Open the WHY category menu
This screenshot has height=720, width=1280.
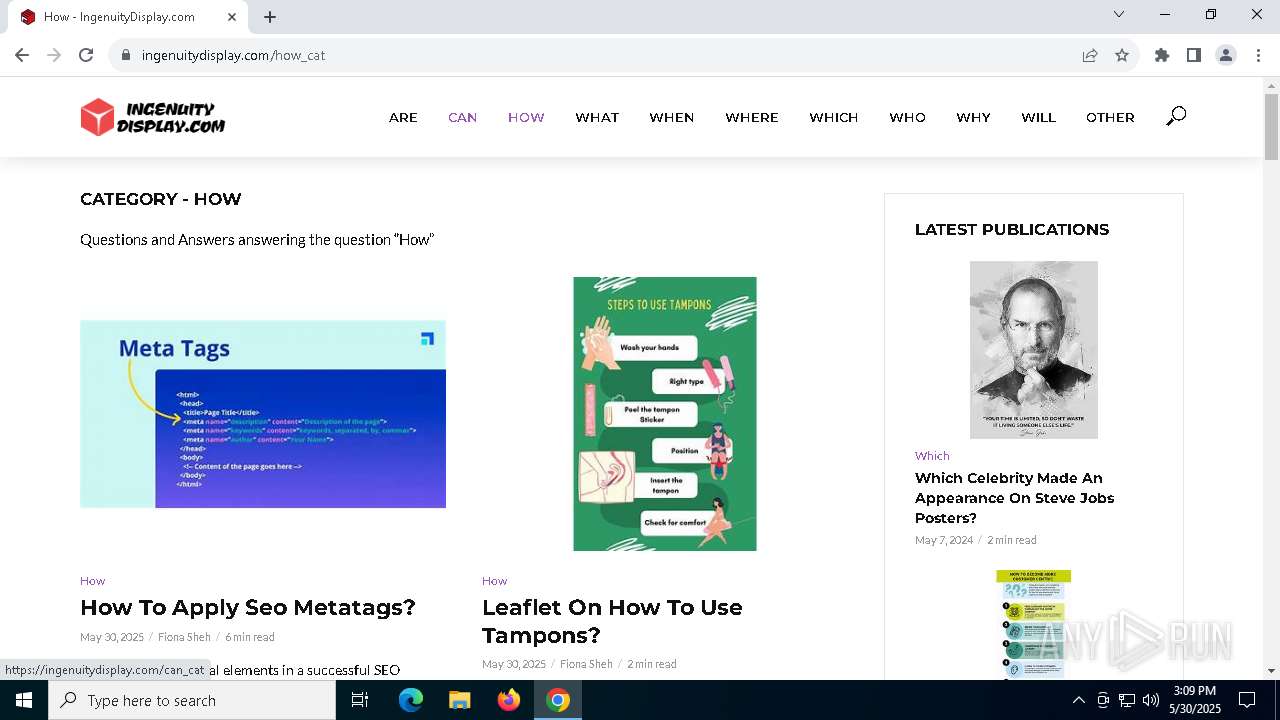(x=973, y=117)
